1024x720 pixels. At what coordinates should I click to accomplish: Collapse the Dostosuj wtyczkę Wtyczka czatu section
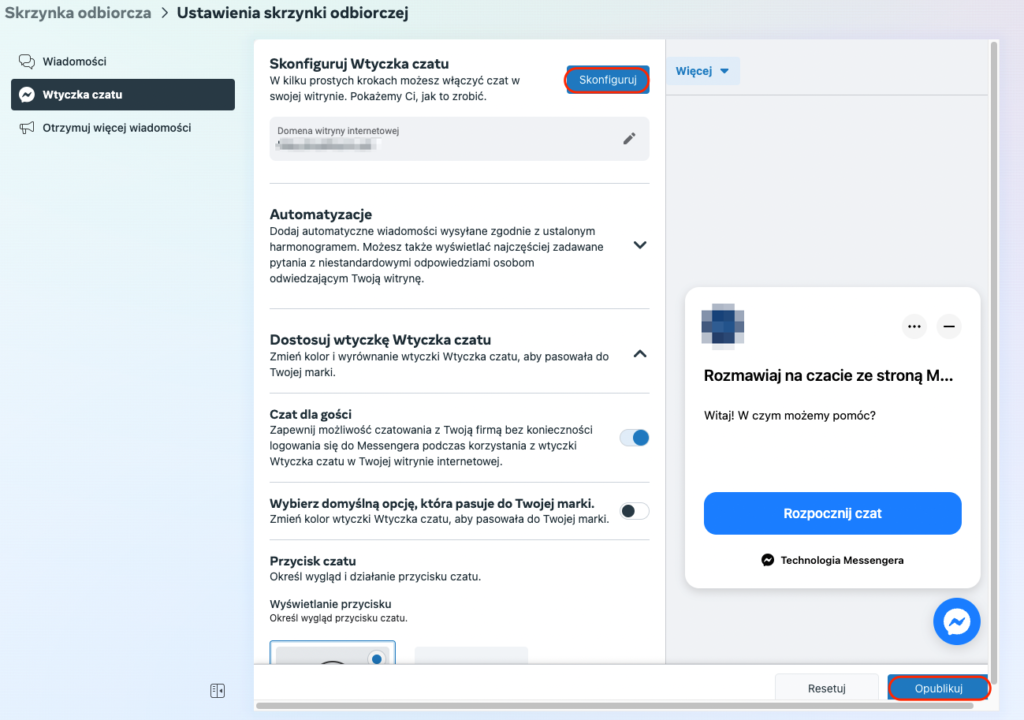641,353
